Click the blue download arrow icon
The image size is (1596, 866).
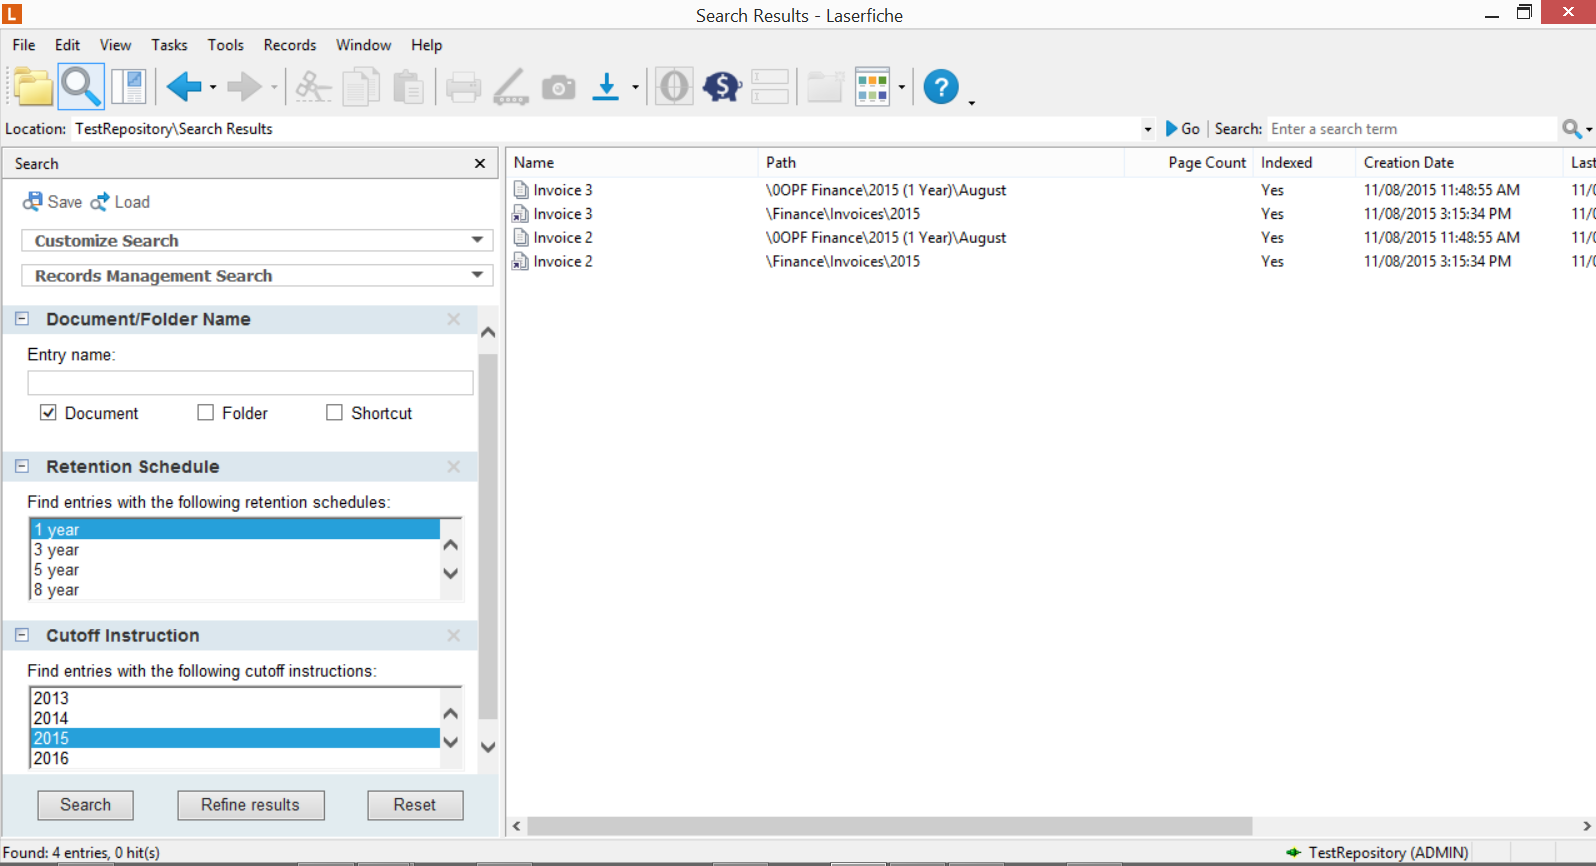point(606,87)
